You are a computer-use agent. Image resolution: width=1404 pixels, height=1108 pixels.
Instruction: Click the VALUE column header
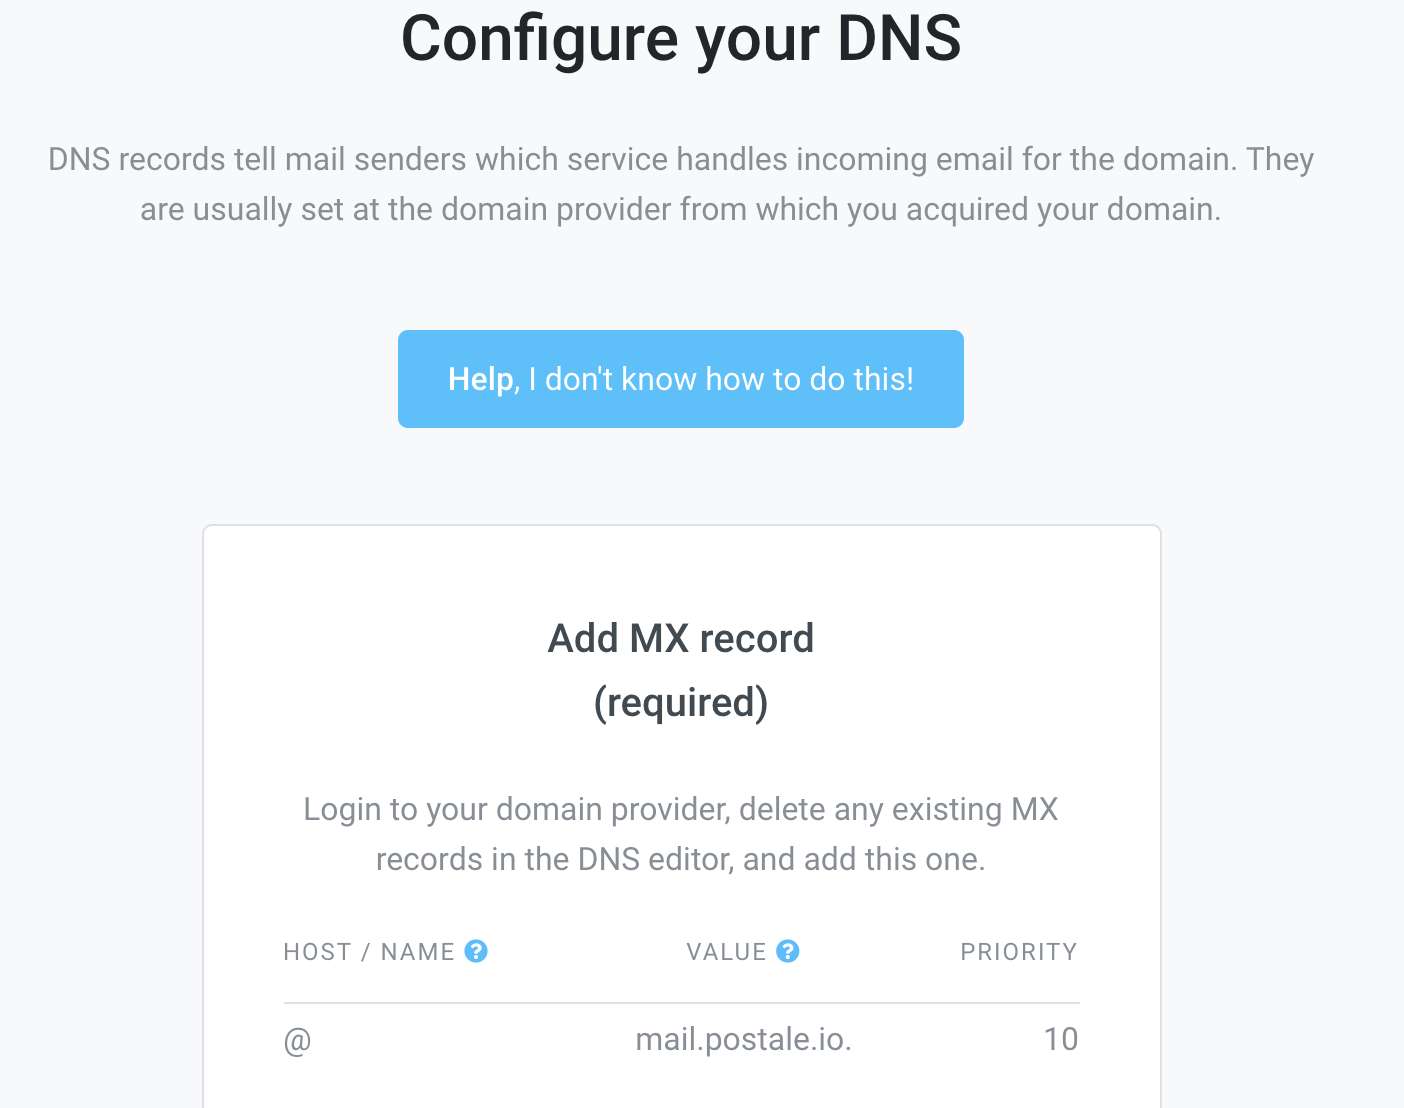pyautogui.click(x=724, y=951)
